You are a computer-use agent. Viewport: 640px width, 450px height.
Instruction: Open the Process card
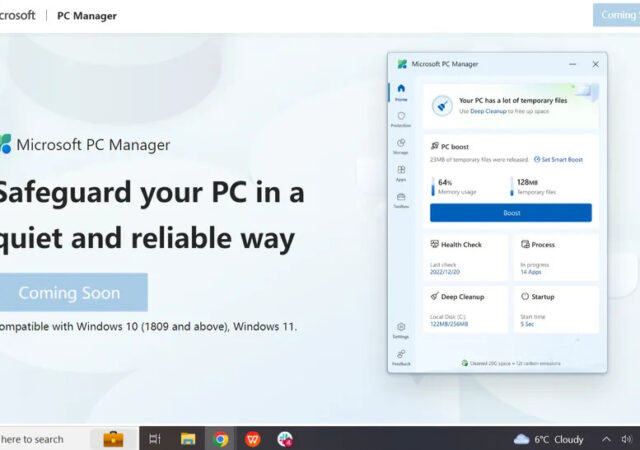(x=556, y=257)
